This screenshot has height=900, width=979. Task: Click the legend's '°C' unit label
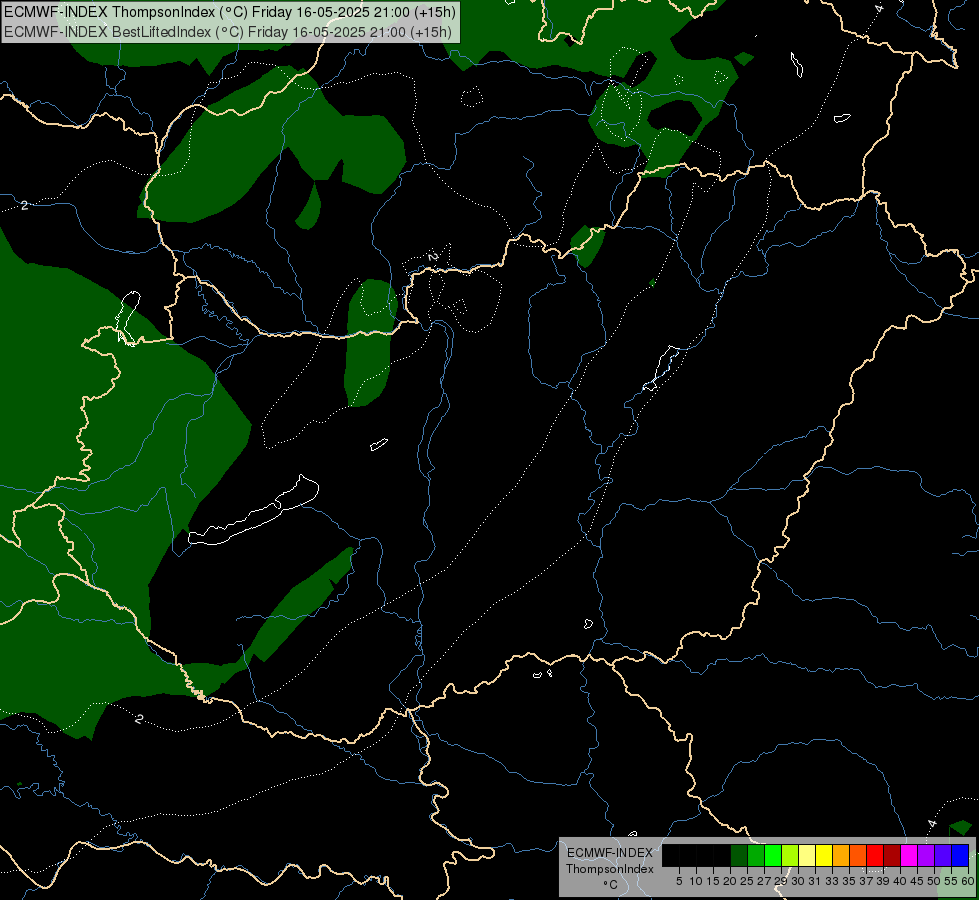click(611, 885)
